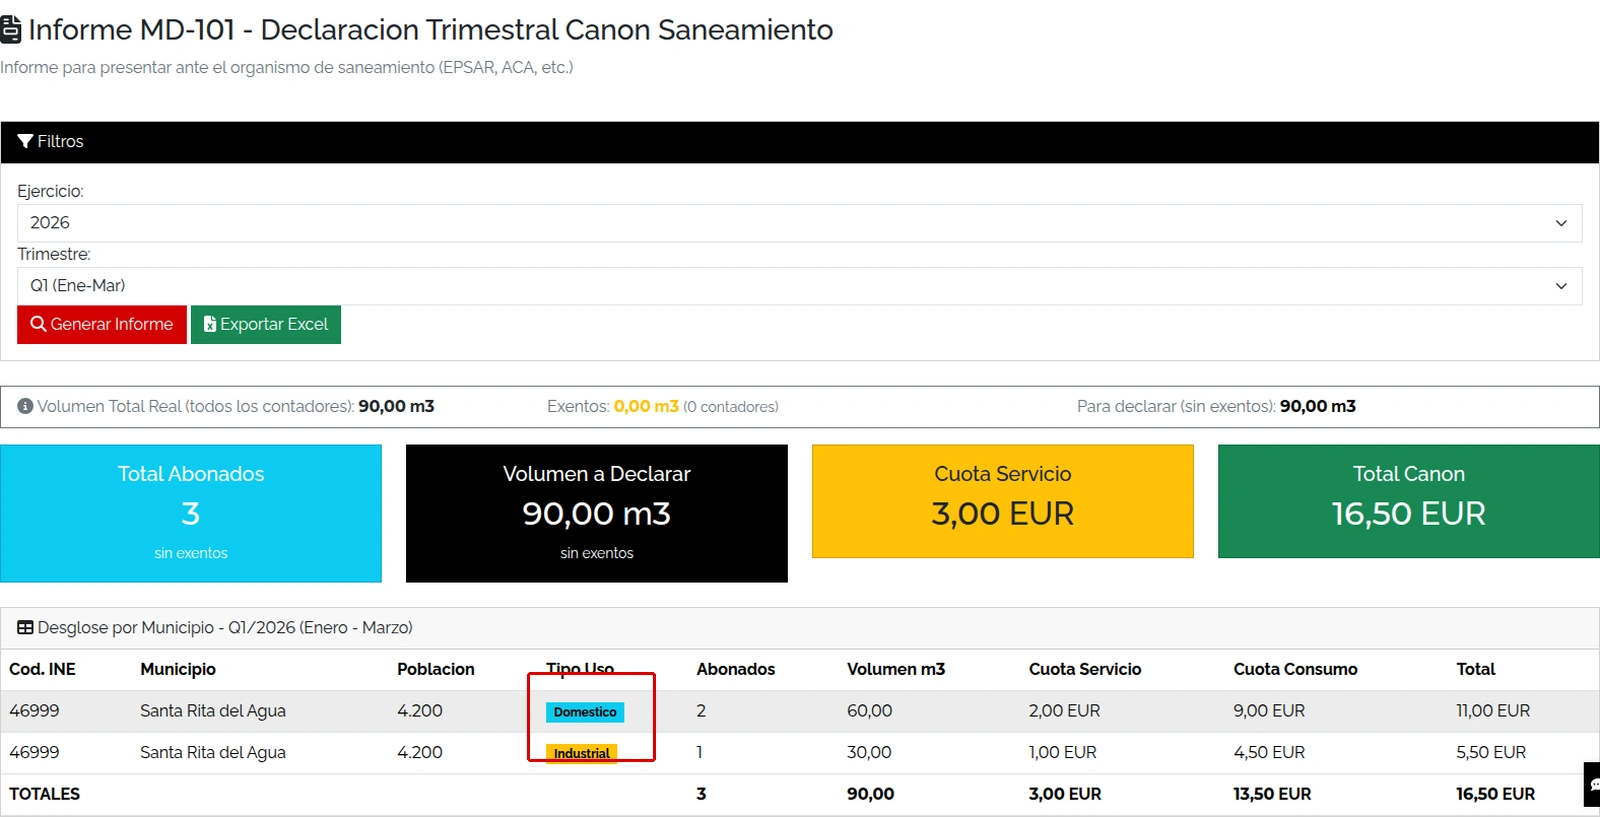Click the 60,00 volume cell

(x=870, y=711)
